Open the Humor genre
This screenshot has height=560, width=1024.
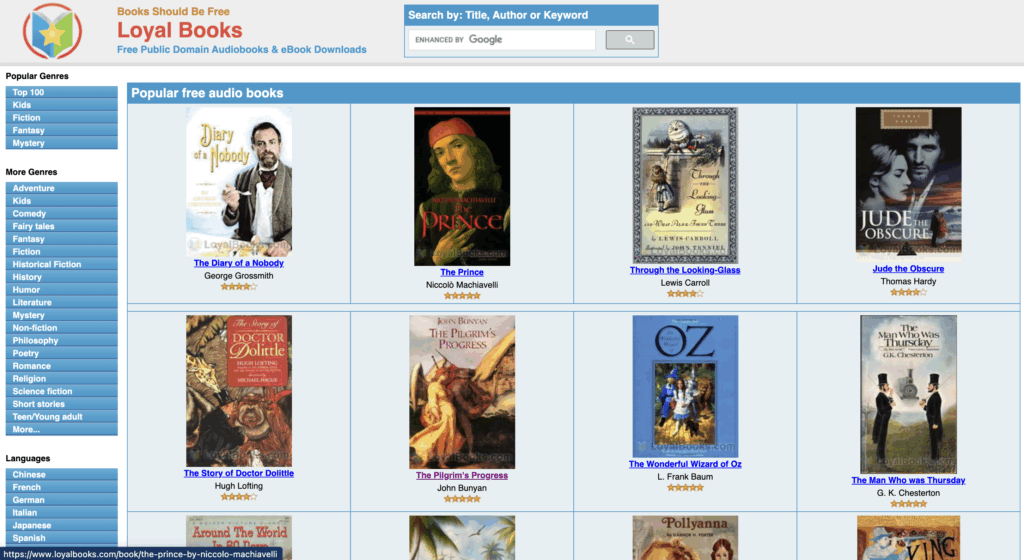[61, 290]
